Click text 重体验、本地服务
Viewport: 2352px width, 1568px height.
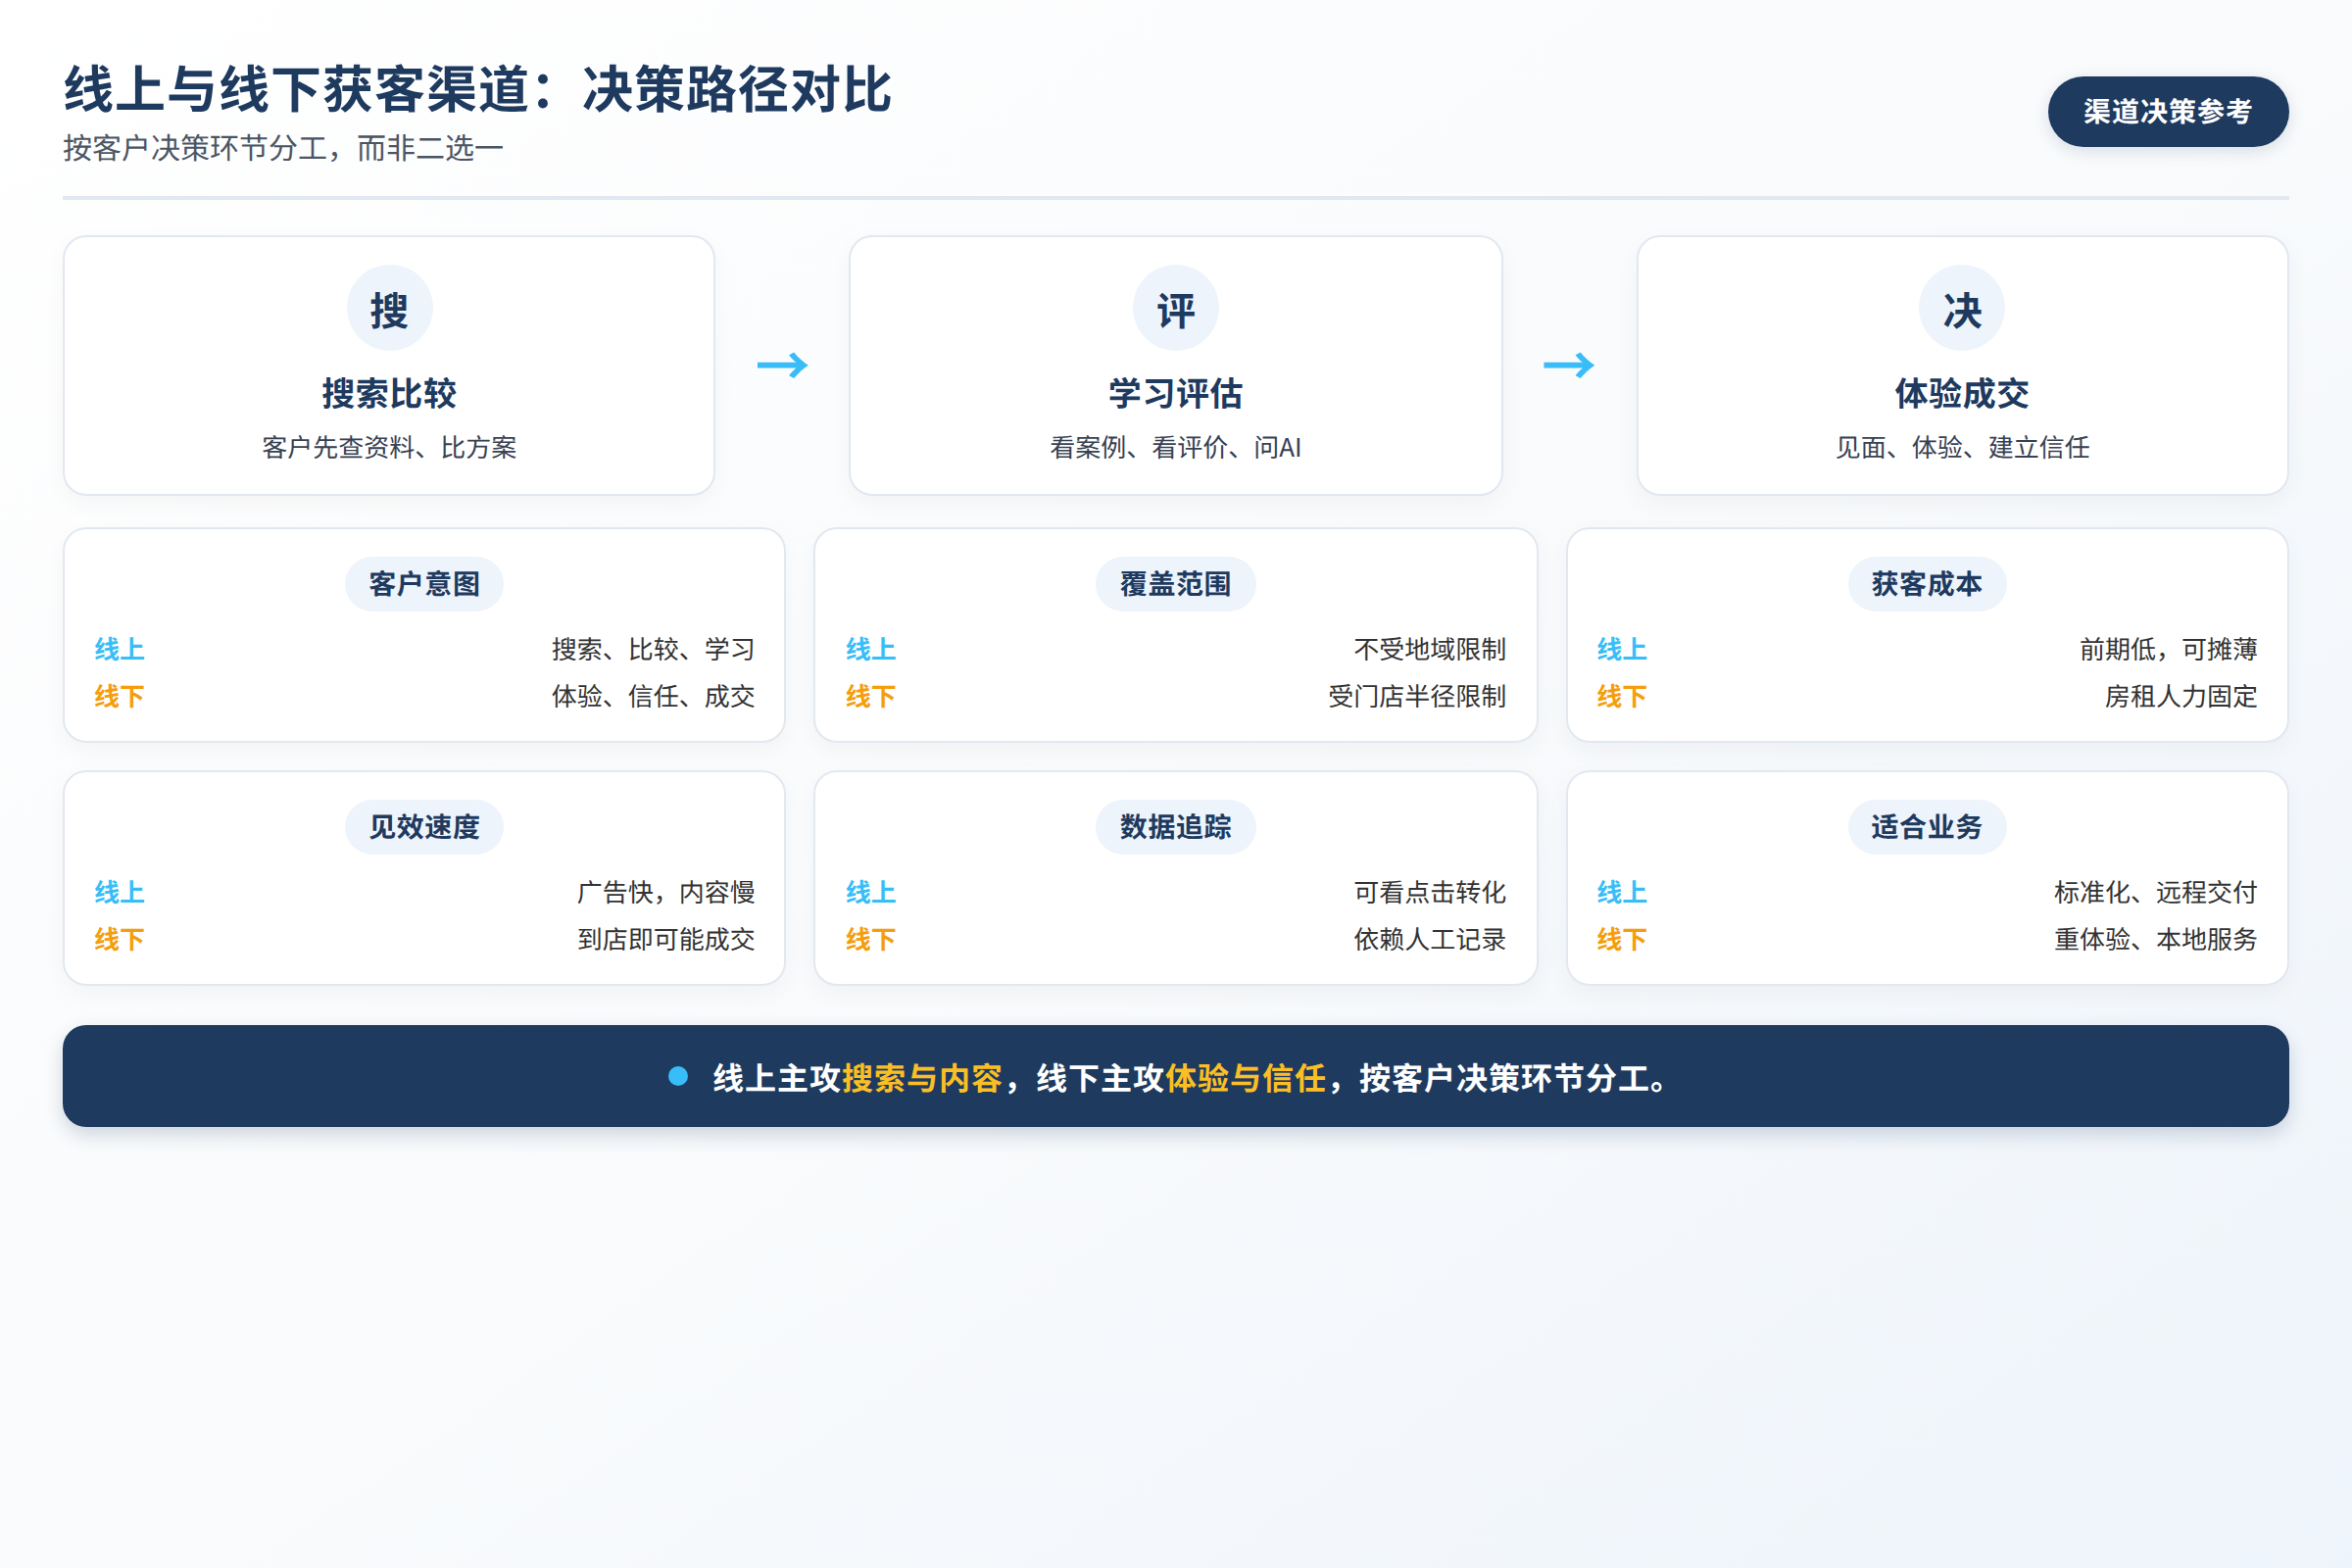click(x=2155, y=939)
